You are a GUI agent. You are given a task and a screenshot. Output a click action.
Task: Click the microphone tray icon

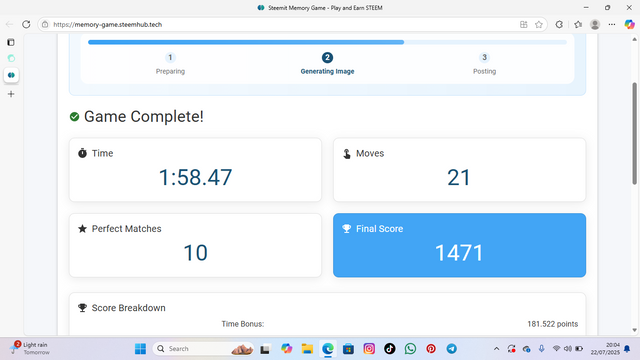click(541, 349)
